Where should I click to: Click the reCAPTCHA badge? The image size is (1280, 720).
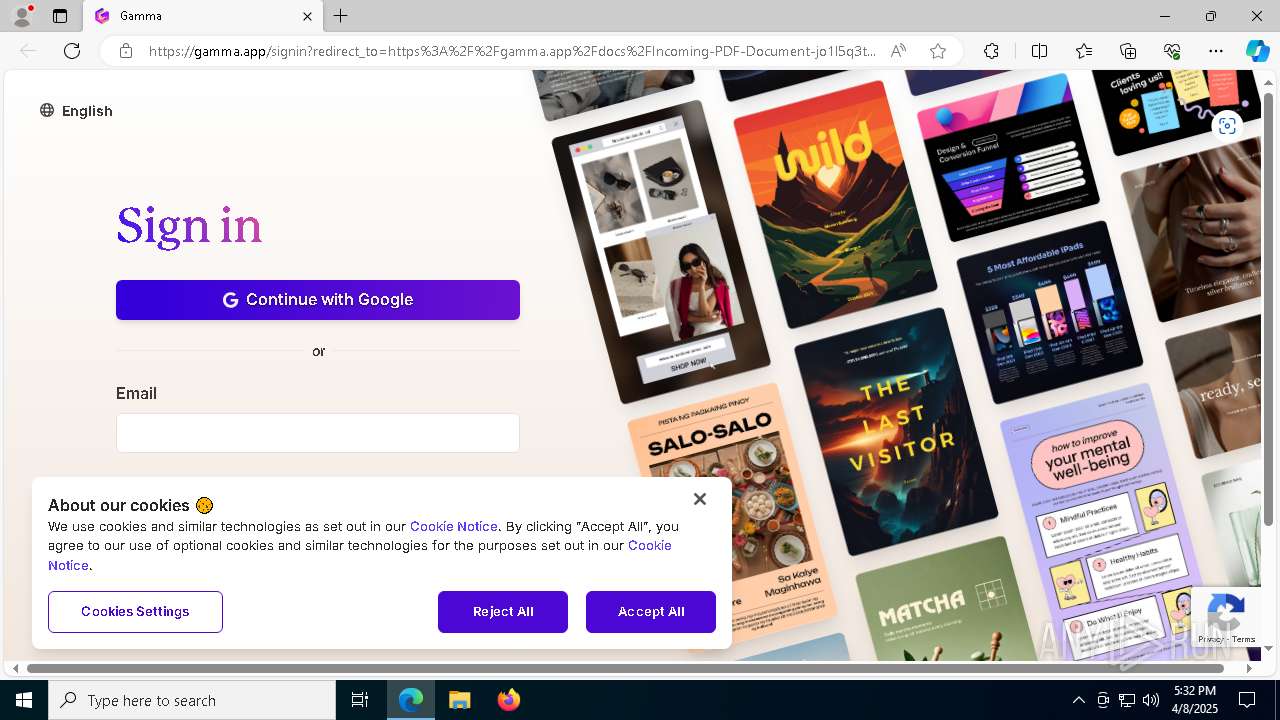tap(1226, 617)
